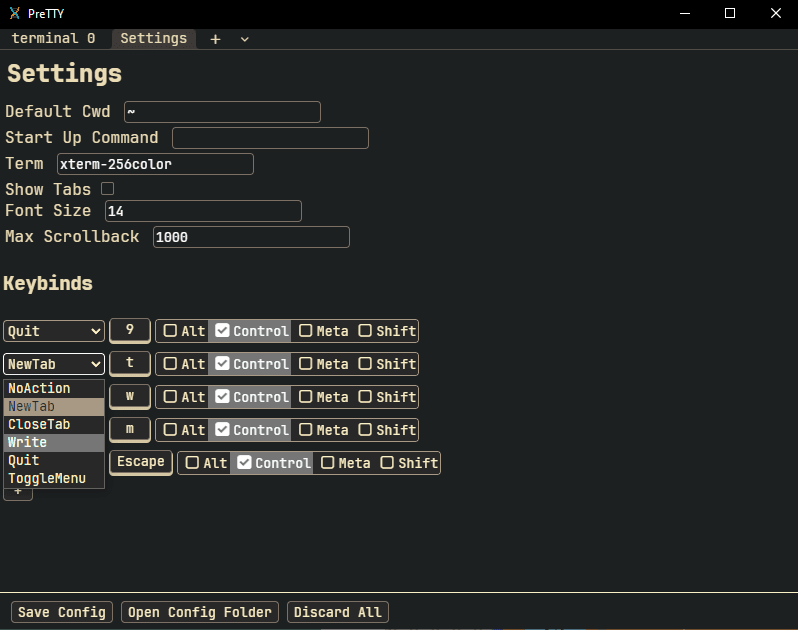Screen dimensions: 798x630
Task: Click the plus icon to open new tab
Action: (x=215, y=39)
